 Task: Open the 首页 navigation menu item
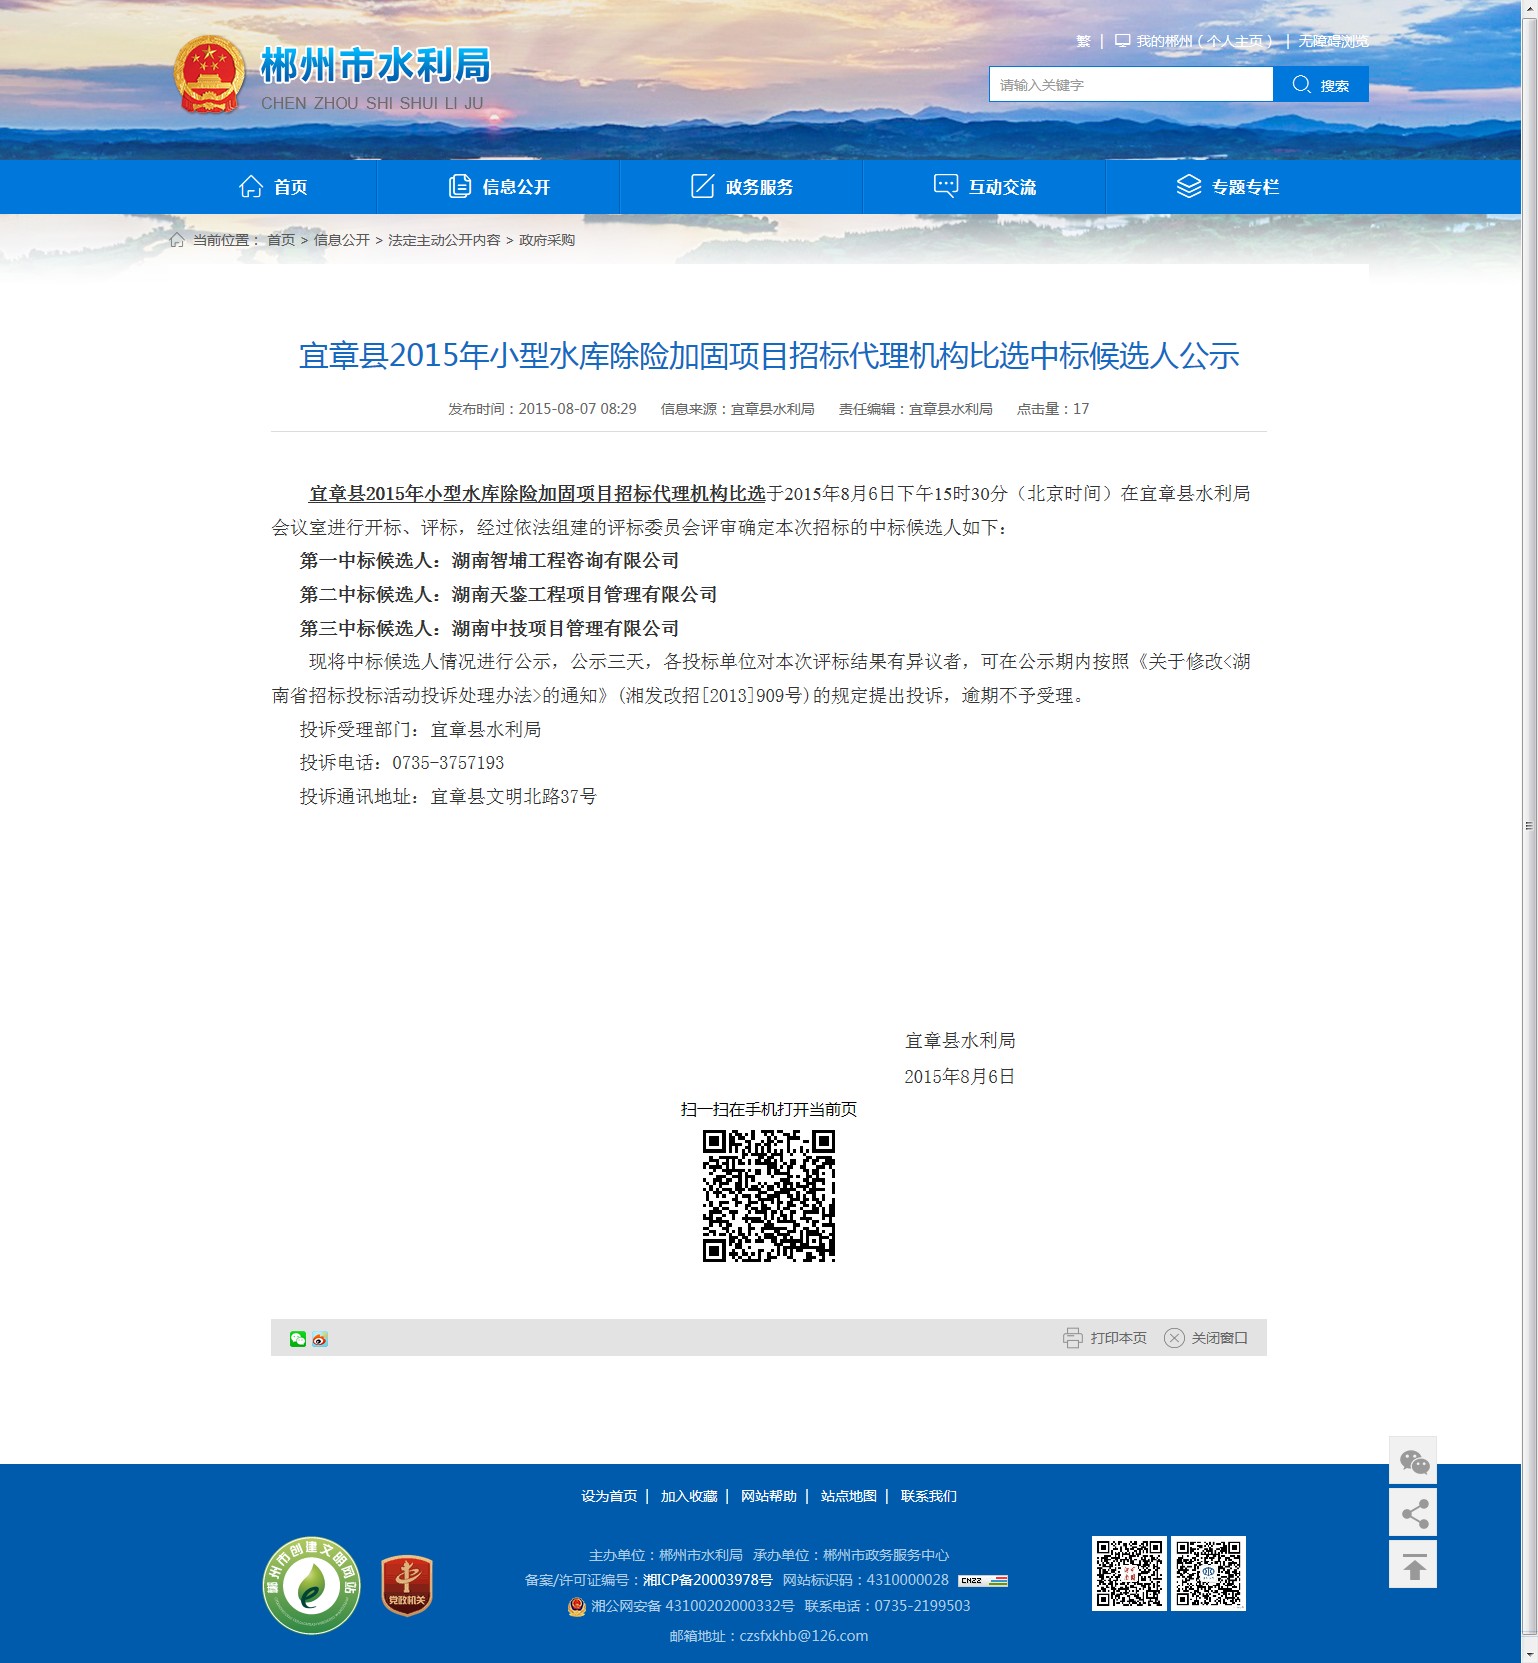click(273, 187)
